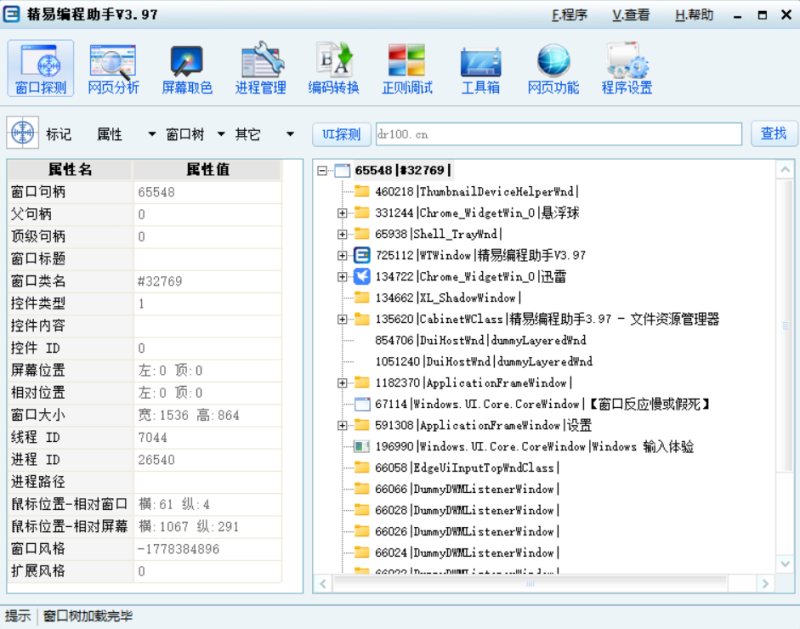Select the 66058 EdgeUiInputTopWndClass row
This screenshot has height=629, width=800.
pos(467,468)
